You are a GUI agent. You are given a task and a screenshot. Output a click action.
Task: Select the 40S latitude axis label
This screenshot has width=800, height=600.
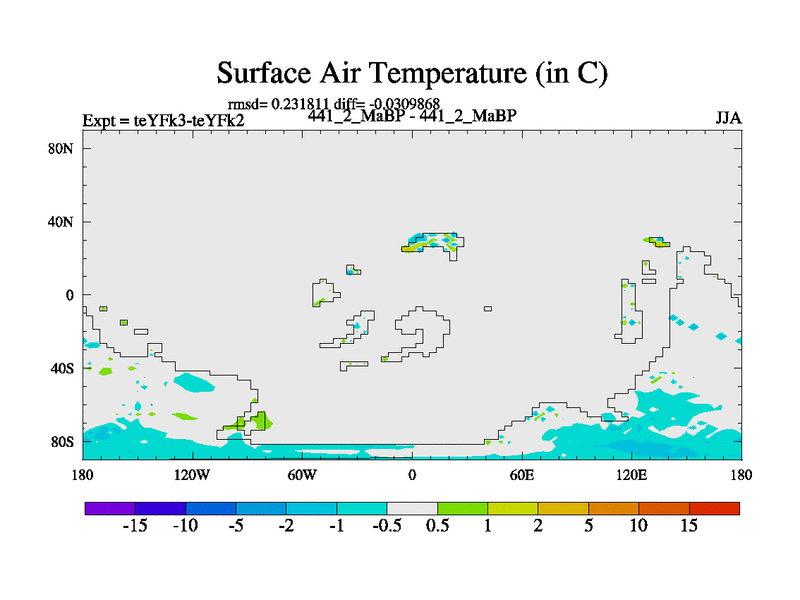64,368
